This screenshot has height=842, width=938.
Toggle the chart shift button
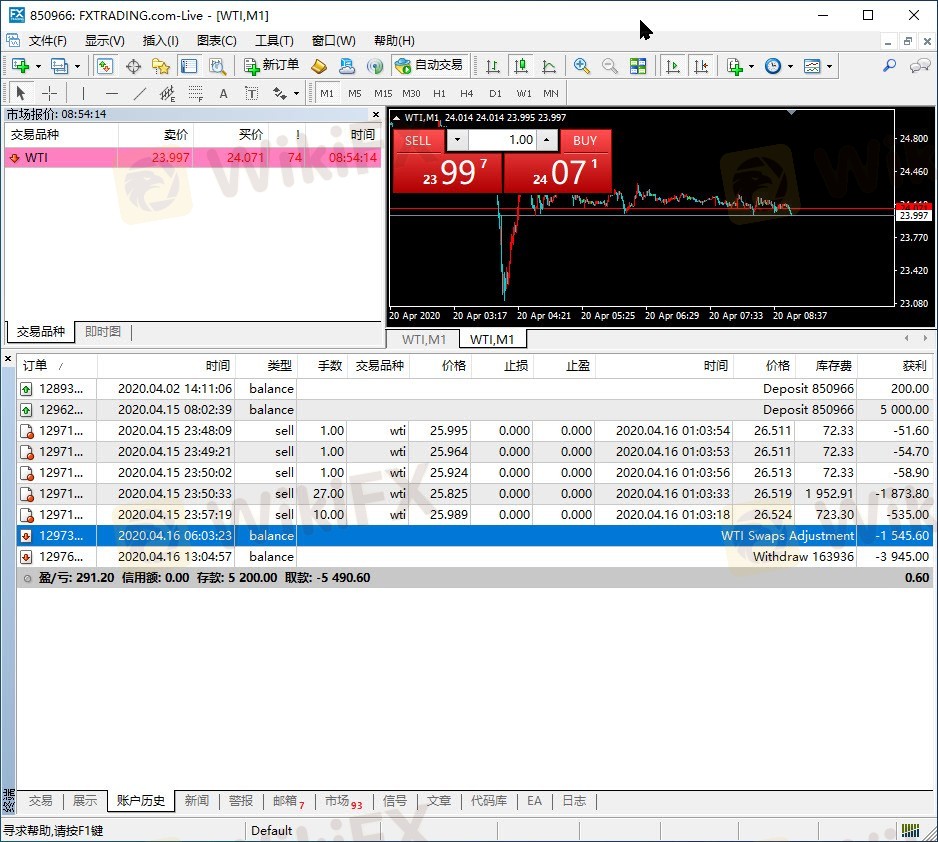point(701,66)
